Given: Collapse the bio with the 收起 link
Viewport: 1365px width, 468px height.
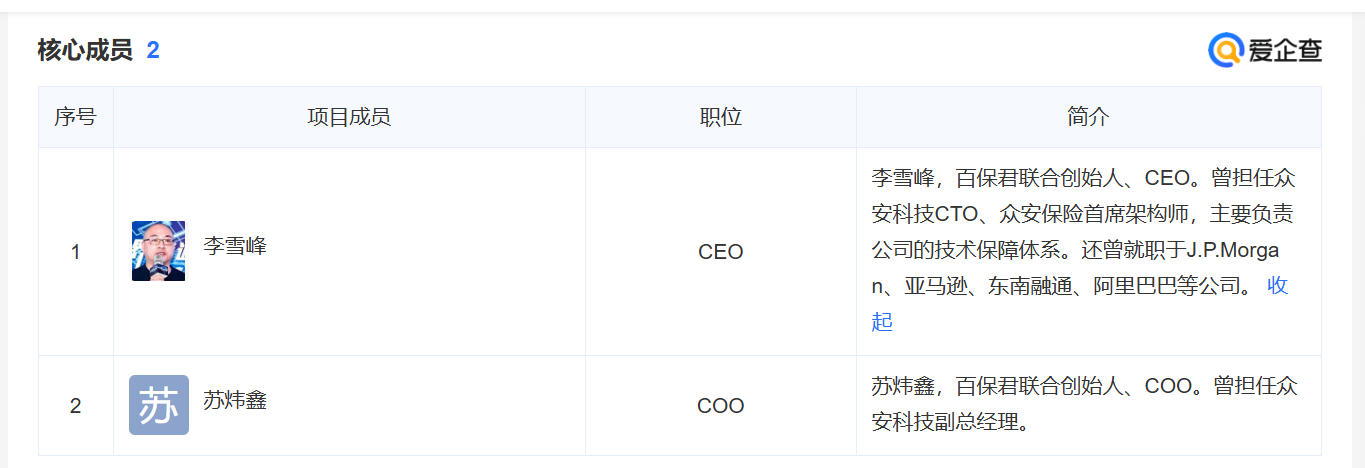Looking at the screenshot, I should 1277,286.
